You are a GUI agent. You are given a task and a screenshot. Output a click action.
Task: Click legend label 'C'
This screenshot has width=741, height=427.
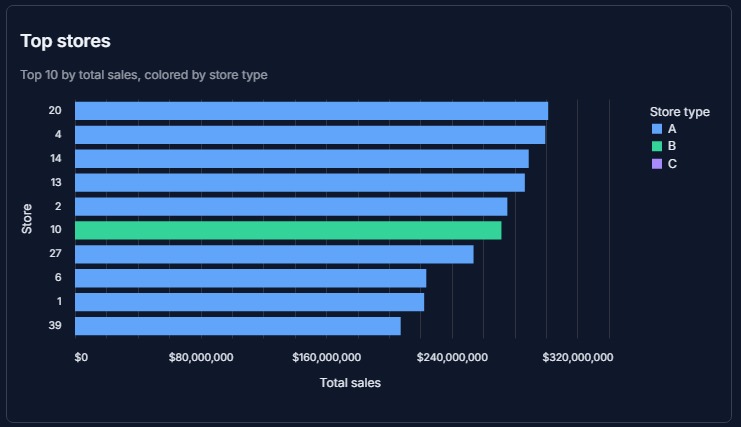point(672,164)
